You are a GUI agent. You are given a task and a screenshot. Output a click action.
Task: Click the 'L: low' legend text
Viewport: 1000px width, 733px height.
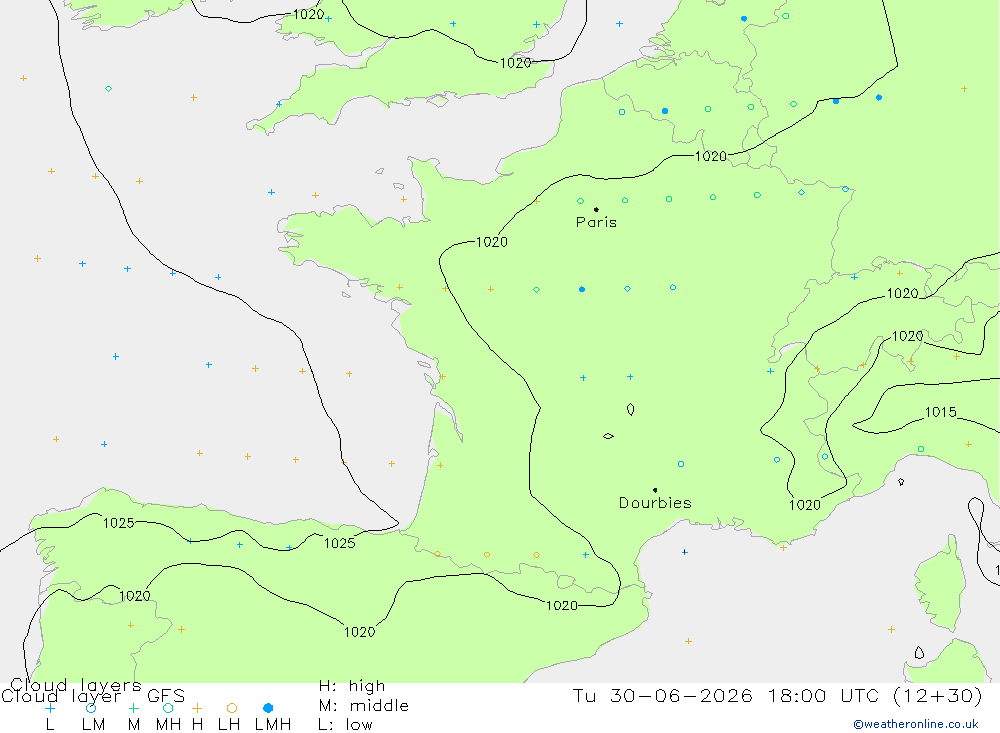coord(345,725)
